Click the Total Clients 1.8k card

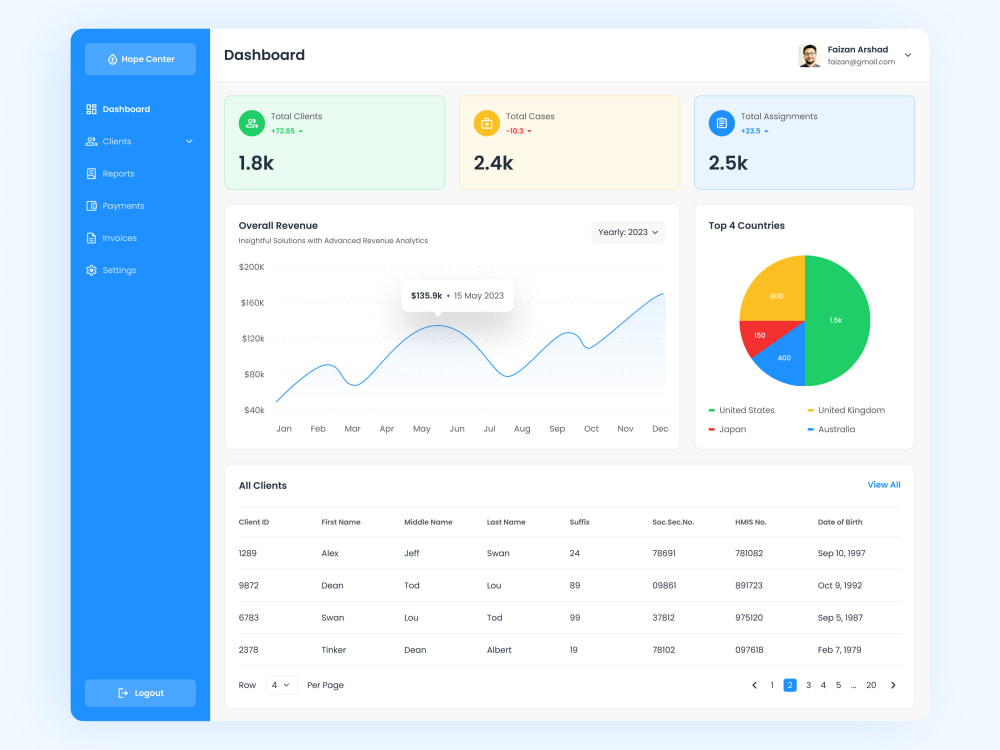coord(335,142)
